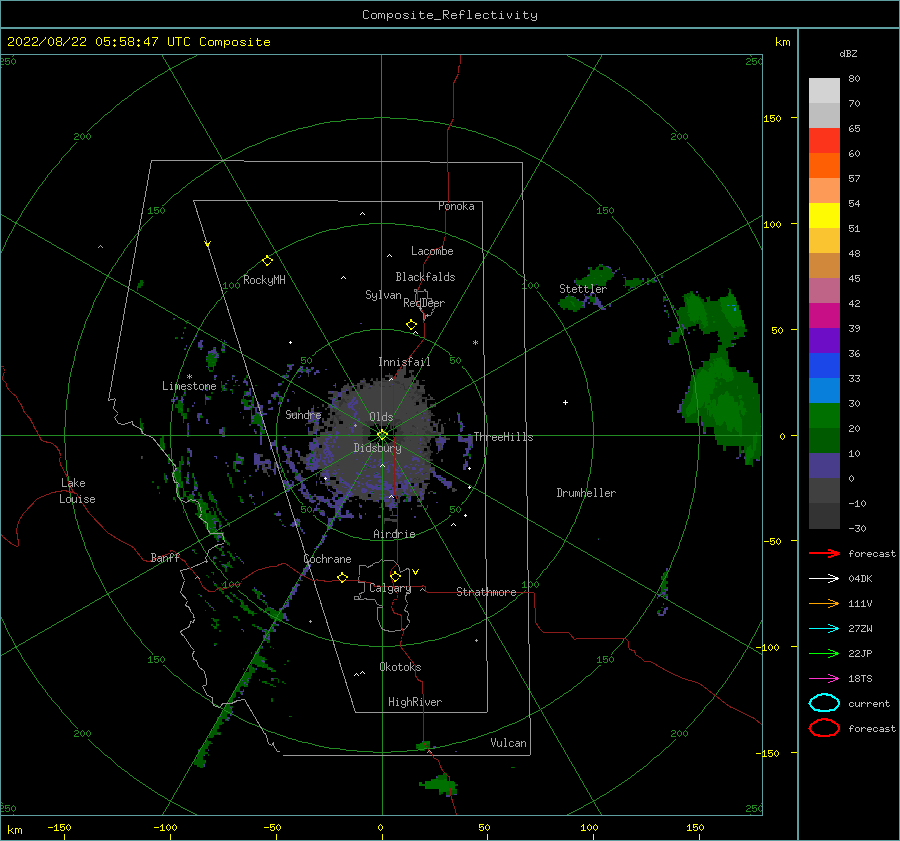Click the Didsbury label

(377, 448)
